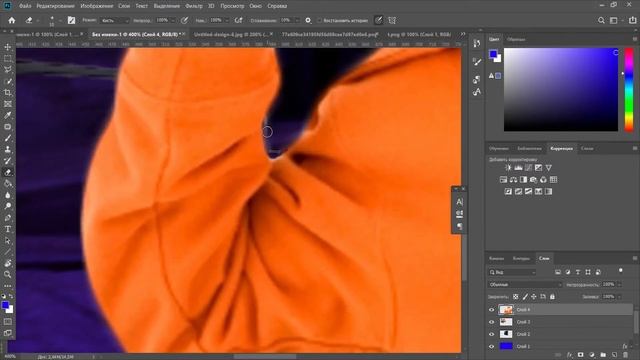The image size is (640, 360).
Task: Click the hue slider strip
Action: coord(629,89)
